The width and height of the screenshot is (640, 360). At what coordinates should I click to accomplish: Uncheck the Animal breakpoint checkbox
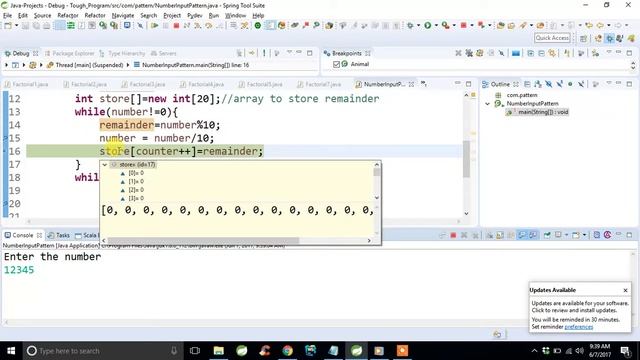[x=336, y=64]
